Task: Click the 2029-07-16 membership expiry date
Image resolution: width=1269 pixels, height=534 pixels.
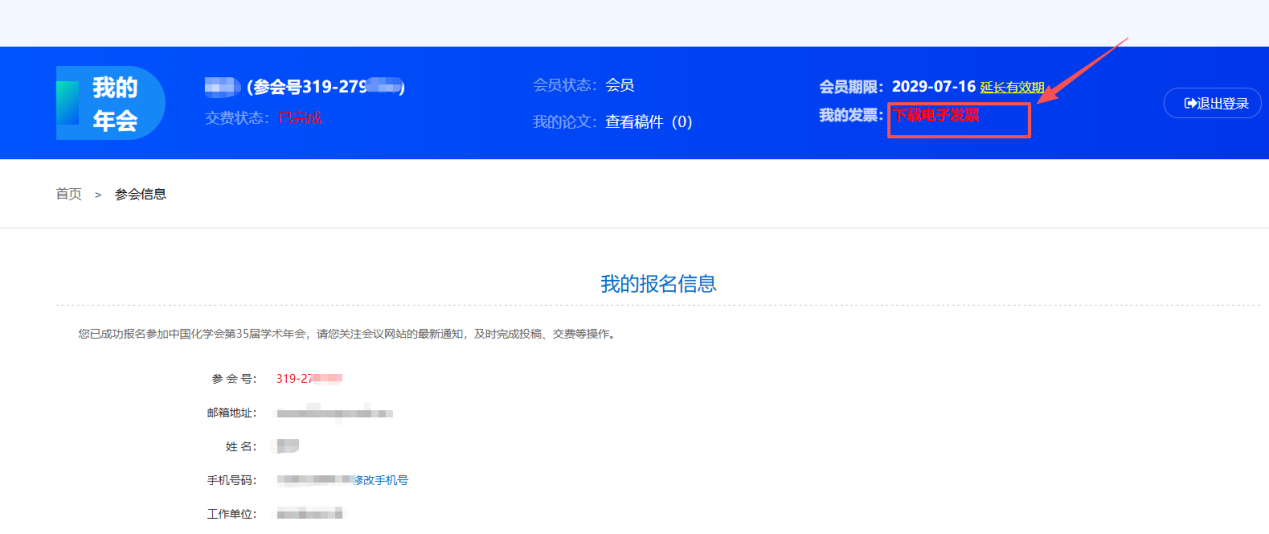Action: click(933, 87)
